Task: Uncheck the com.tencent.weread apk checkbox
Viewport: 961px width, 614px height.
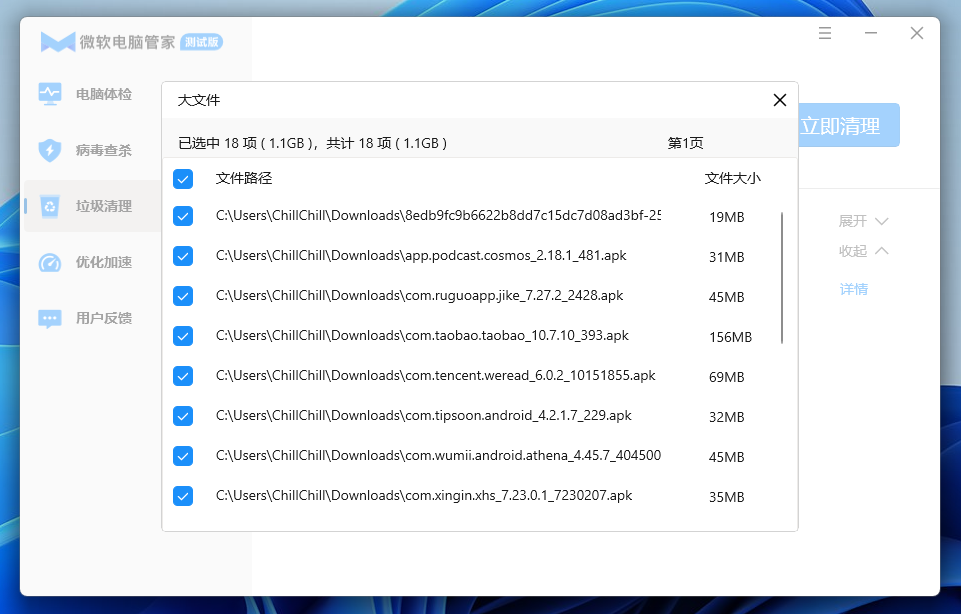Action: click(x=183, y=376)
